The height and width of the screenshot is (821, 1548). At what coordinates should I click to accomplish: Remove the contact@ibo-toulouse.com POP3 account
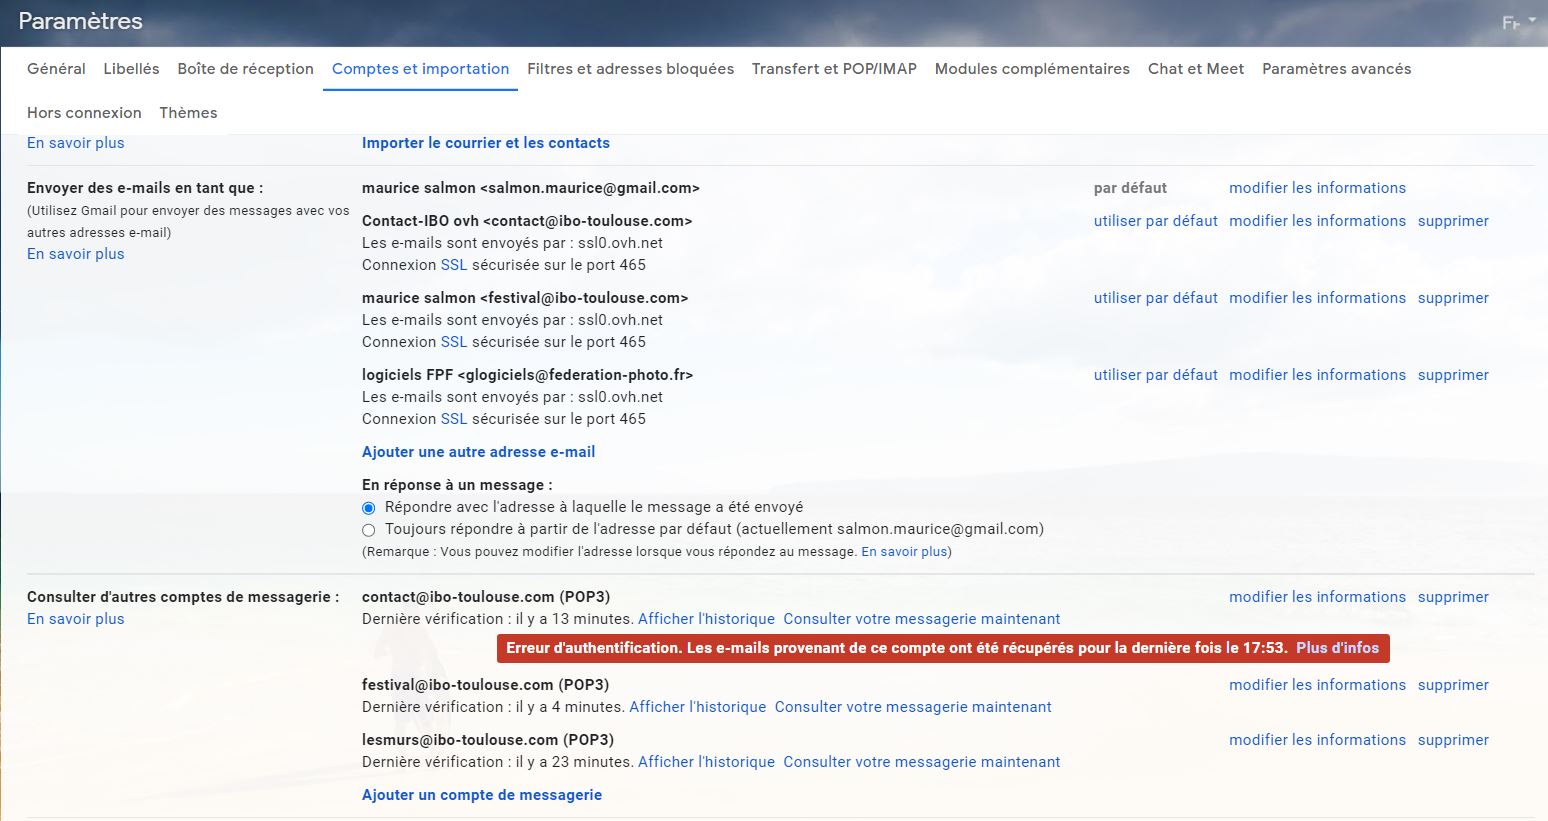(x=1452, y=597)
